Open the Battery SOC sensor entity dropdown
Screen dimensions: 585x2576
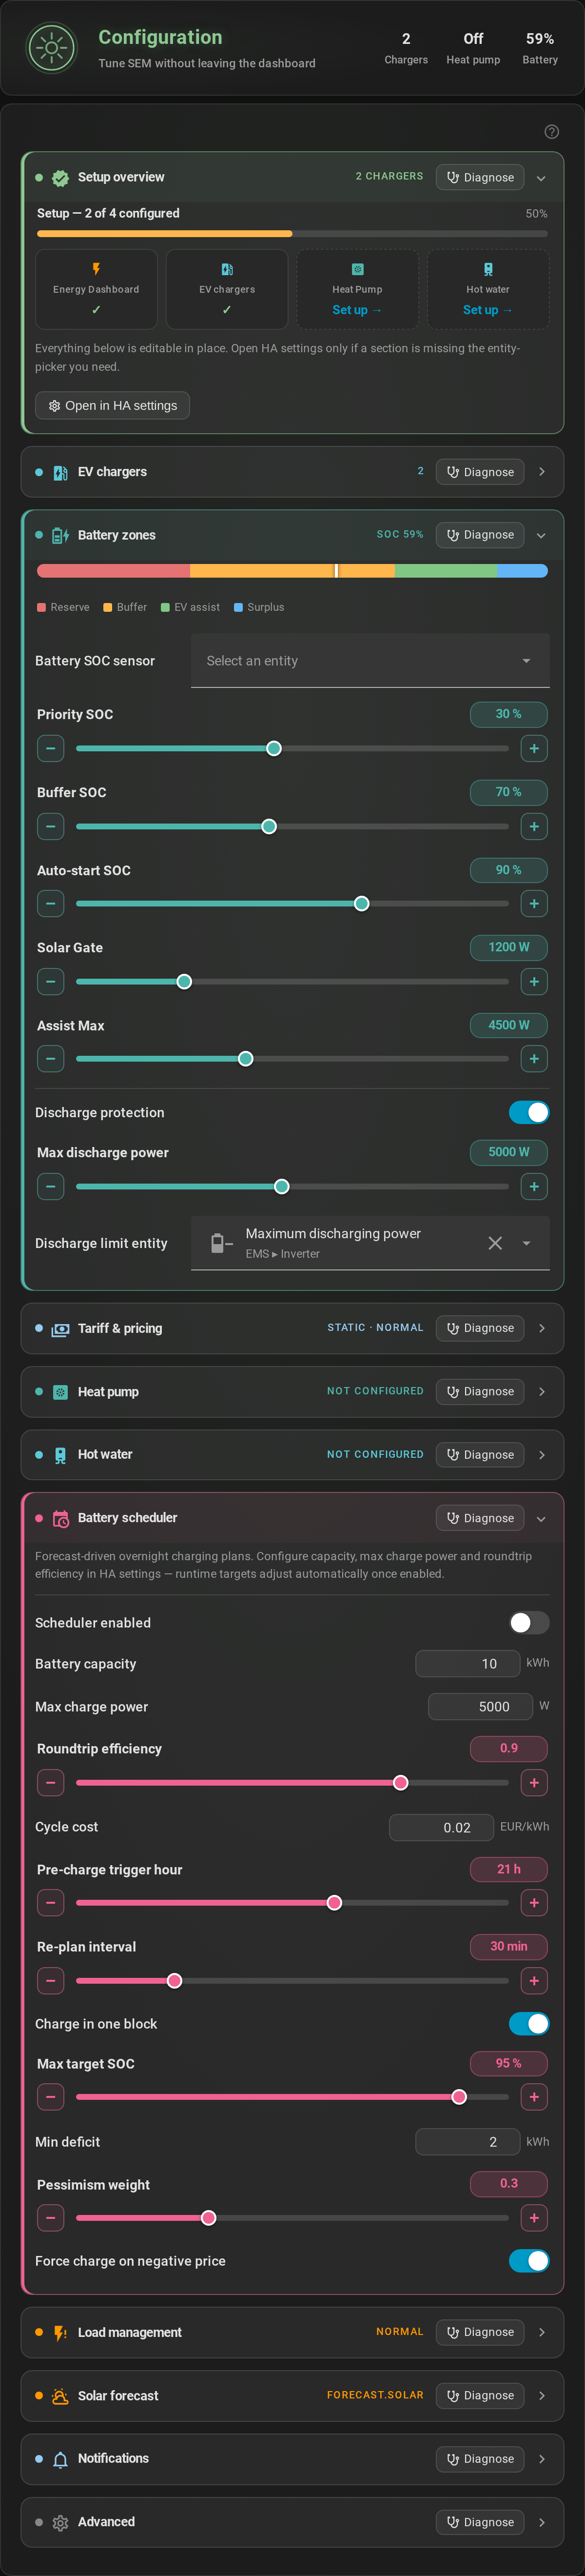[x=370, y=661]
